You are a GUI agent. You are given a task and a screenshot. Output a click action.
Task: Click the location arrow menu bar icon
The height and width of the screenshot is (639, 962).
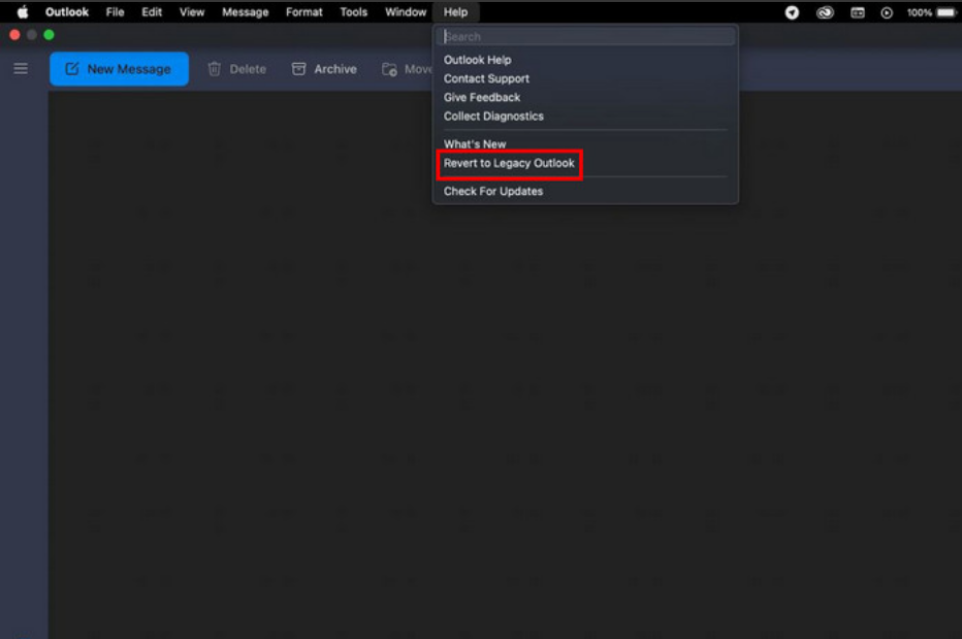coord(792,12)
